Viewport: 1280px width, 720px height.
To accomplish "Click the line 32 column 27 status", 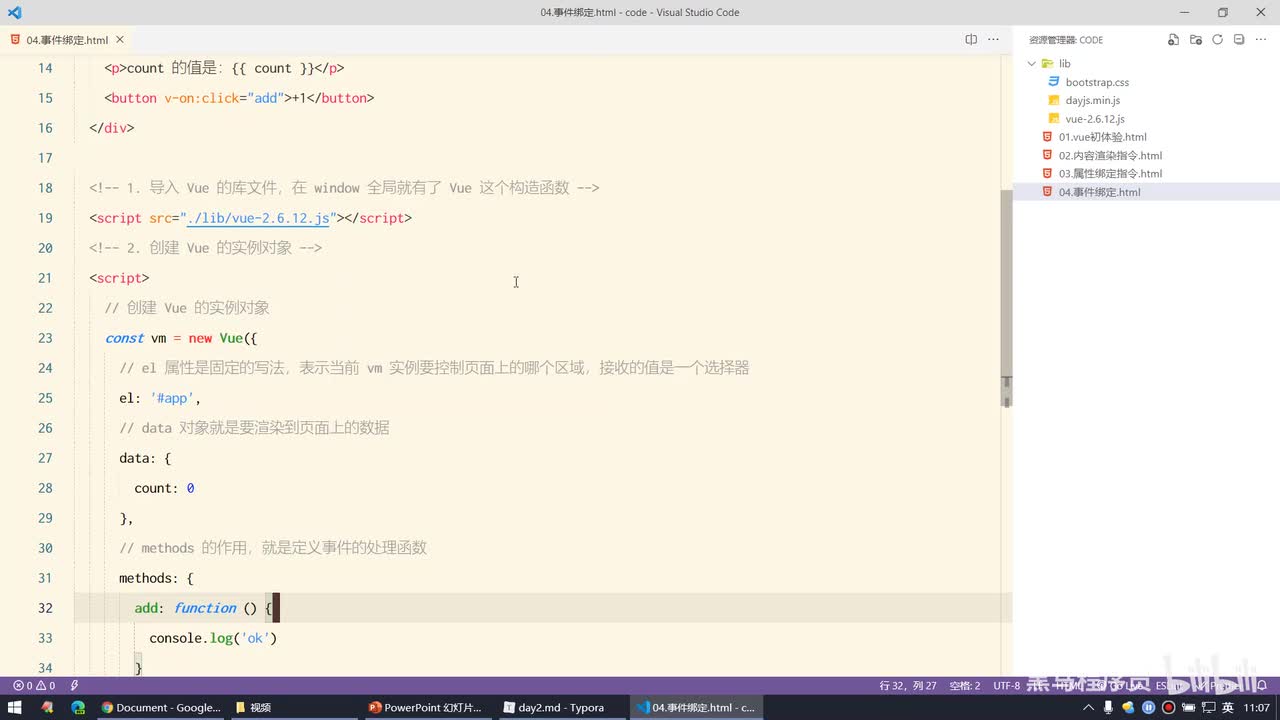I will tap(908, 686).
